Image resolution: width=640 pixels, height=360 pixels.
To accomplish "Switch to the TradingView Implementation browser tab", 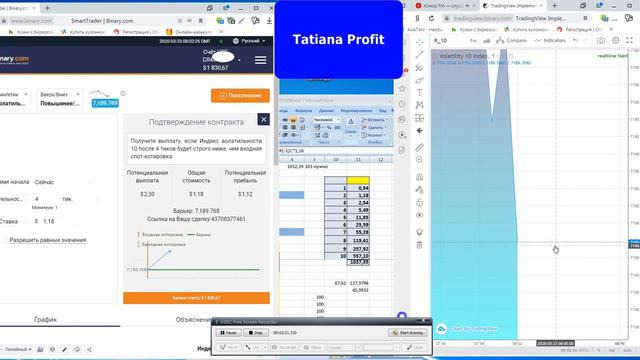I will click(x=512, y=6).
